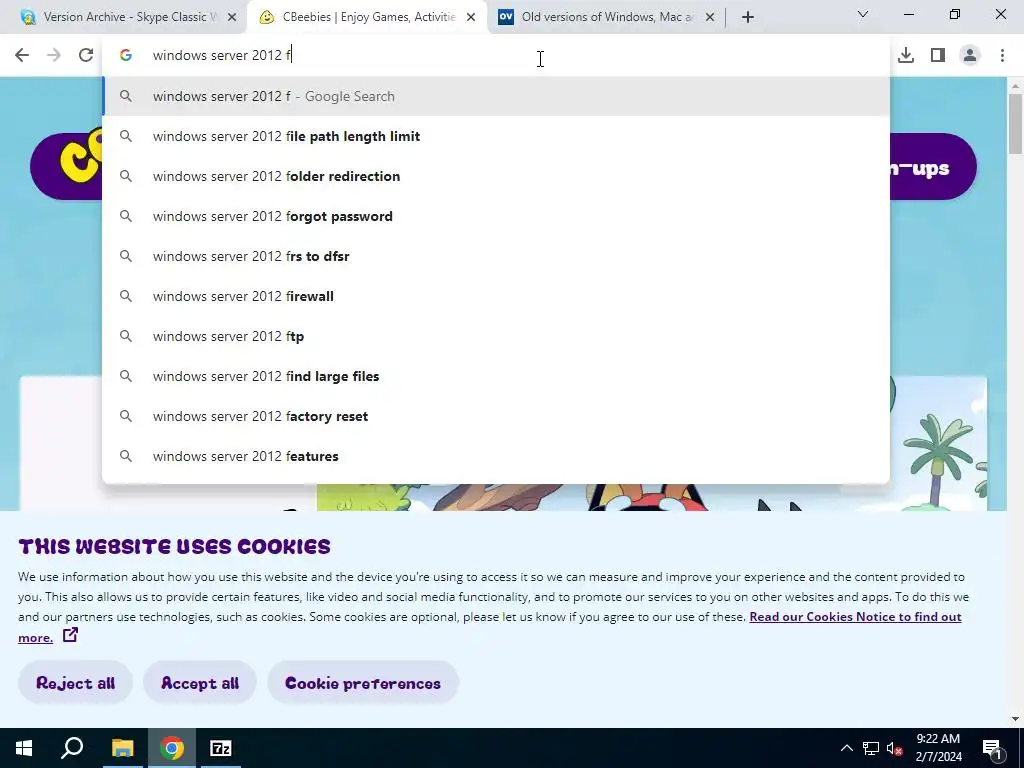Show hidden system tray icons
The height and width of the screenshot is (768, 1024).
(x=846, y=748)
